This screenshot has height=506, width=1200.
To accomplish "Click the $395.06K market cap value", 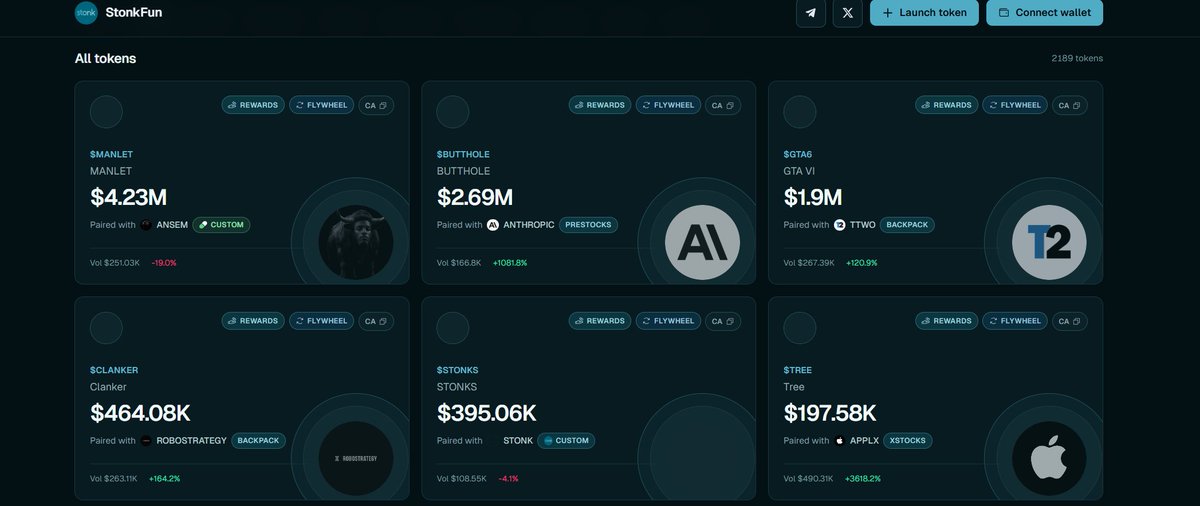I will coord(487,412).
